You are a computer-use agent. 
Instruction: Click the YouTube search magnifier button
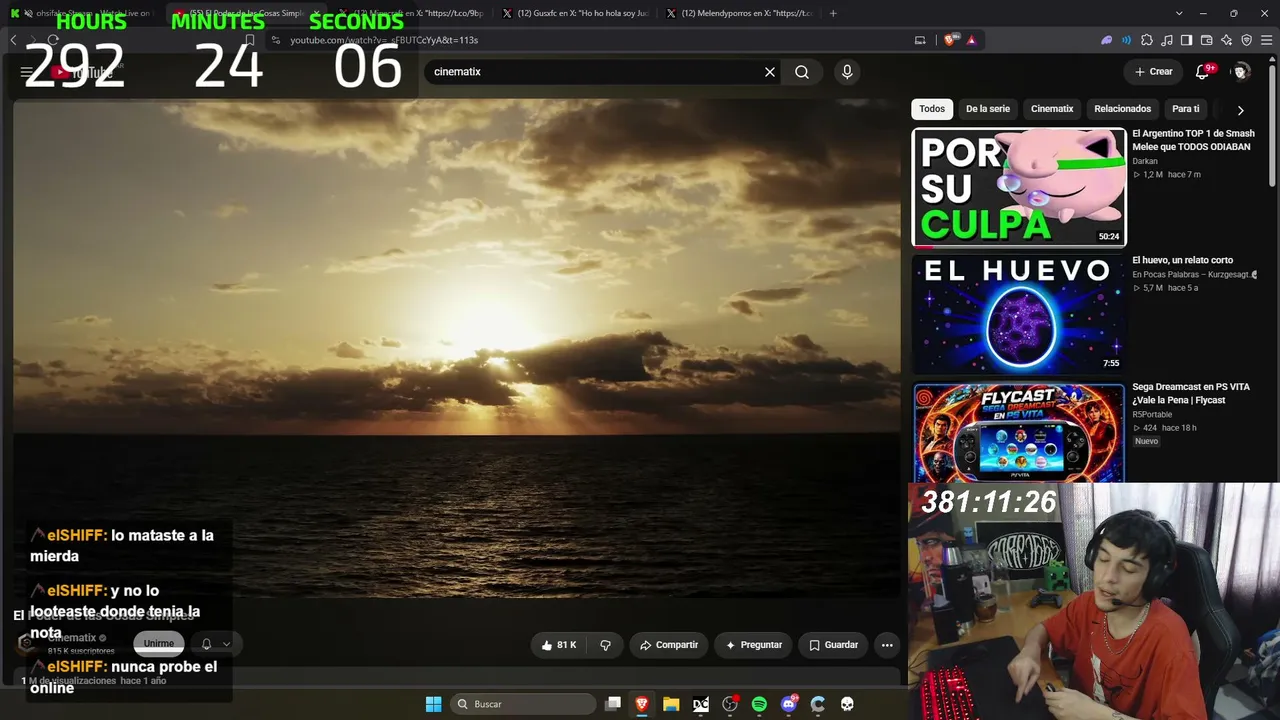[x=802, y=72]
